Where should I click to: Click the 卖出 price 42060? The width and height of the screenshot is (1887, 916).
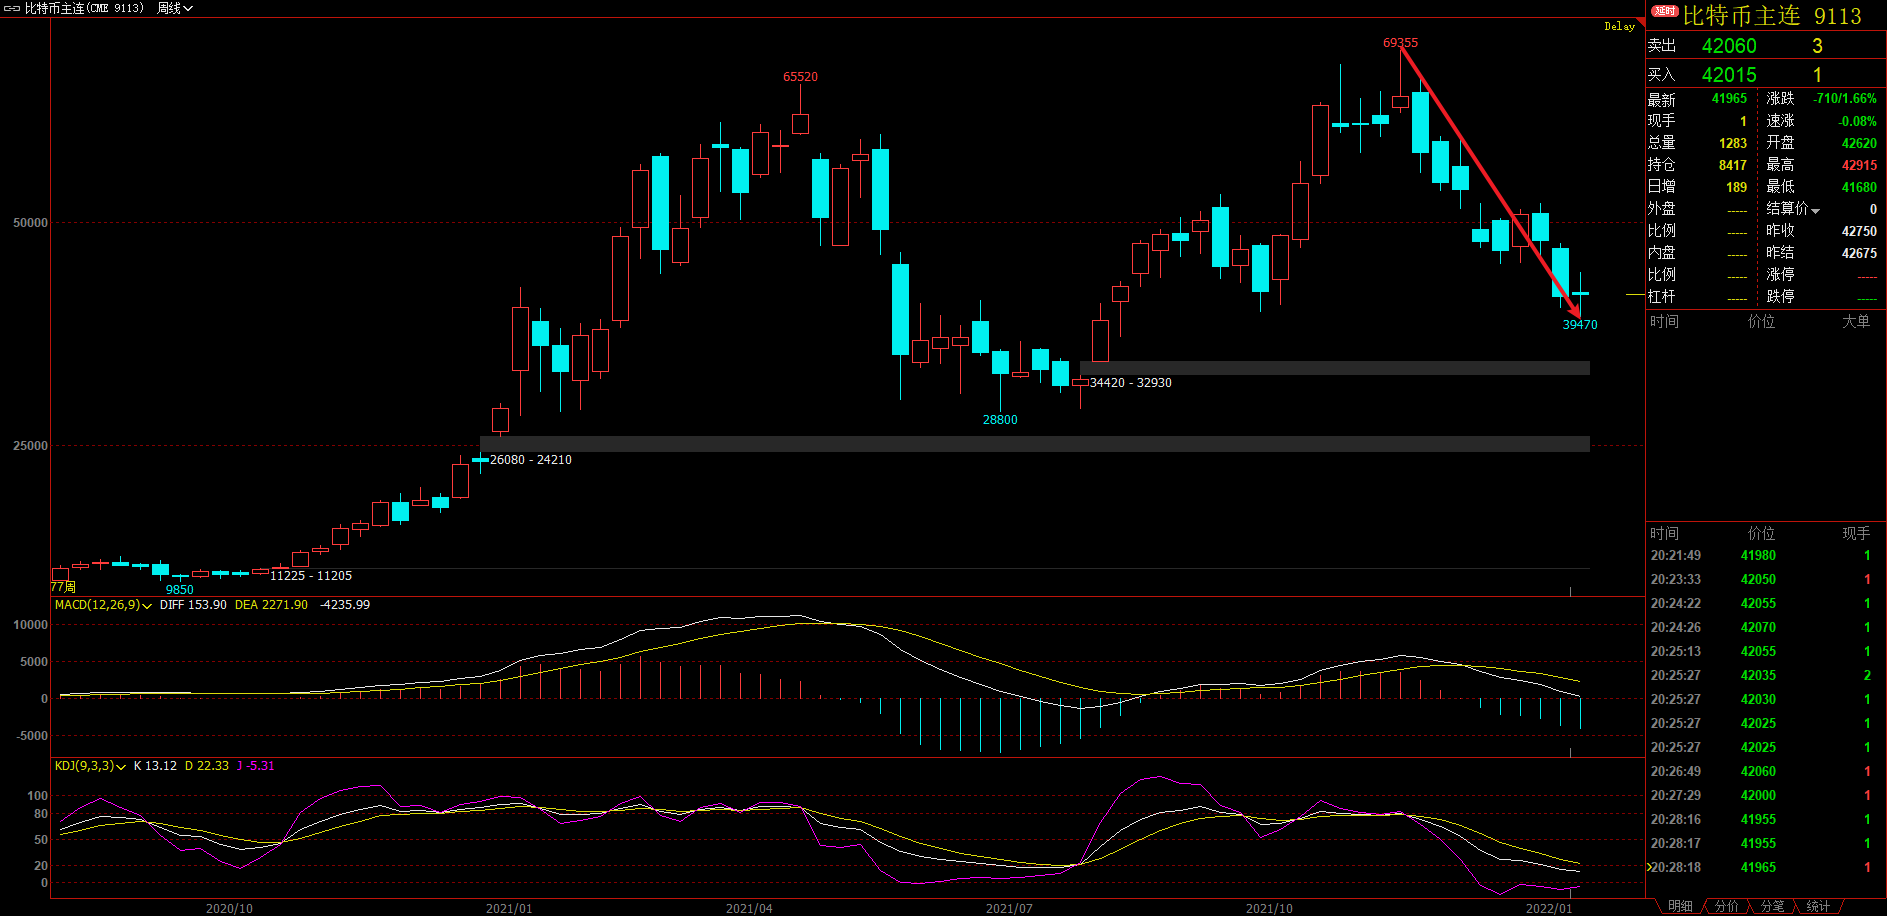pyautogui.click(x=1729, y=46)
